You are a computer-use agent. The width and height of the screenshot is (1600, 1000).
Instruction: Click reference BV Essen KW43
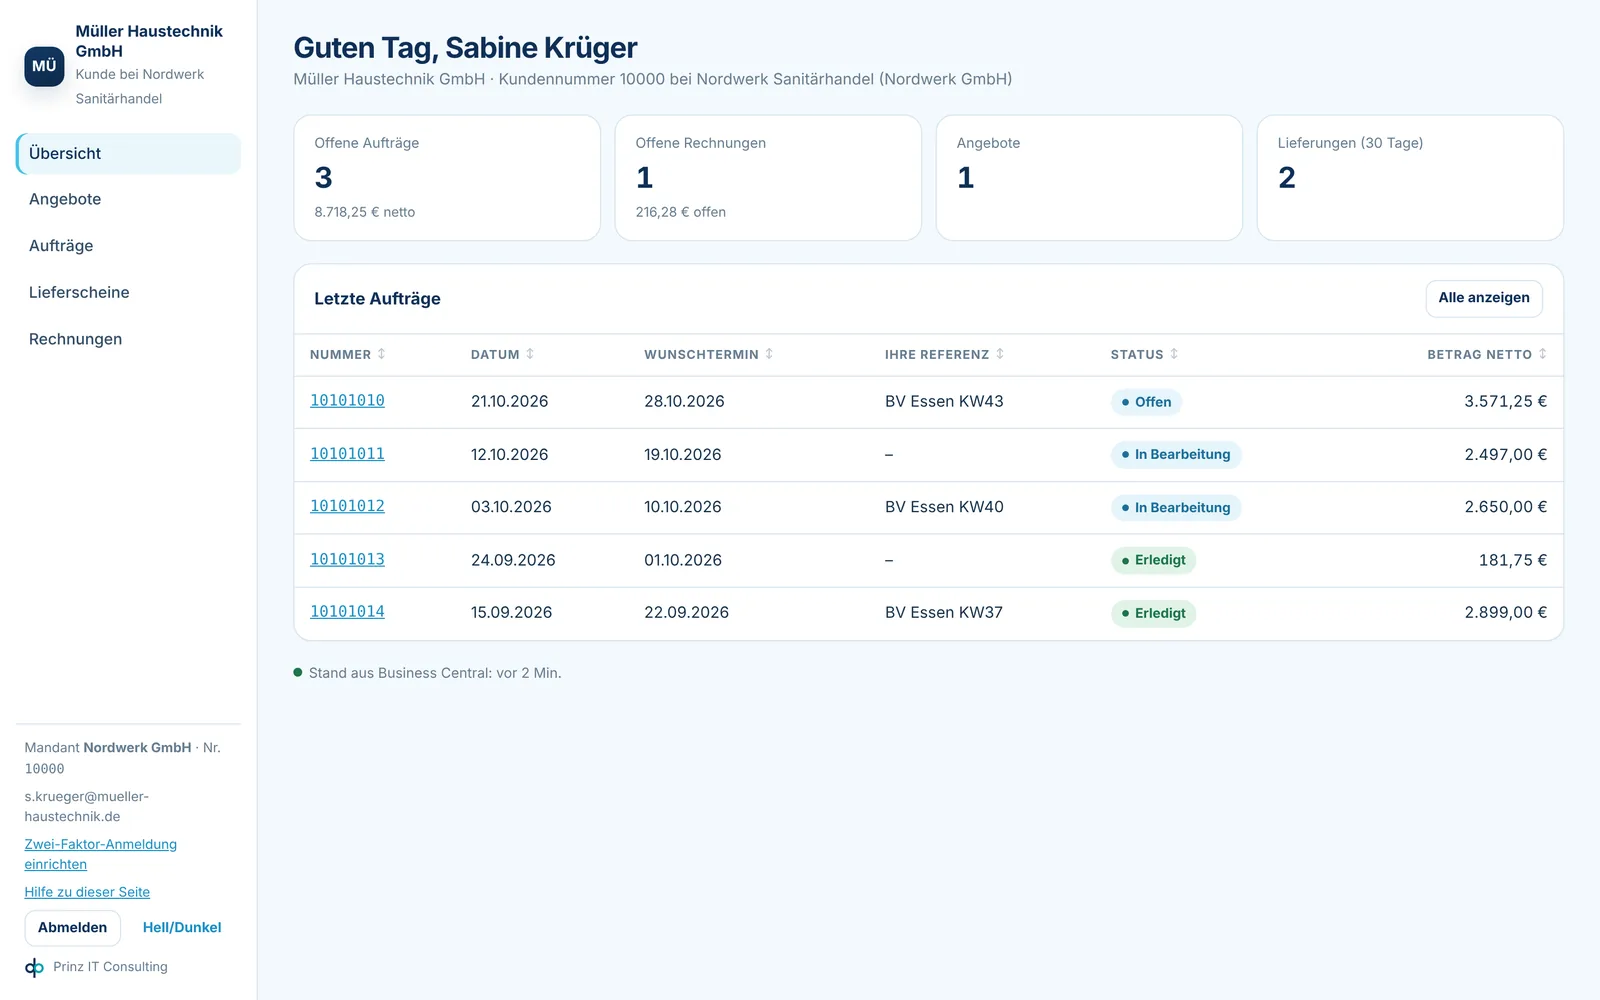[x=944, y=401]
